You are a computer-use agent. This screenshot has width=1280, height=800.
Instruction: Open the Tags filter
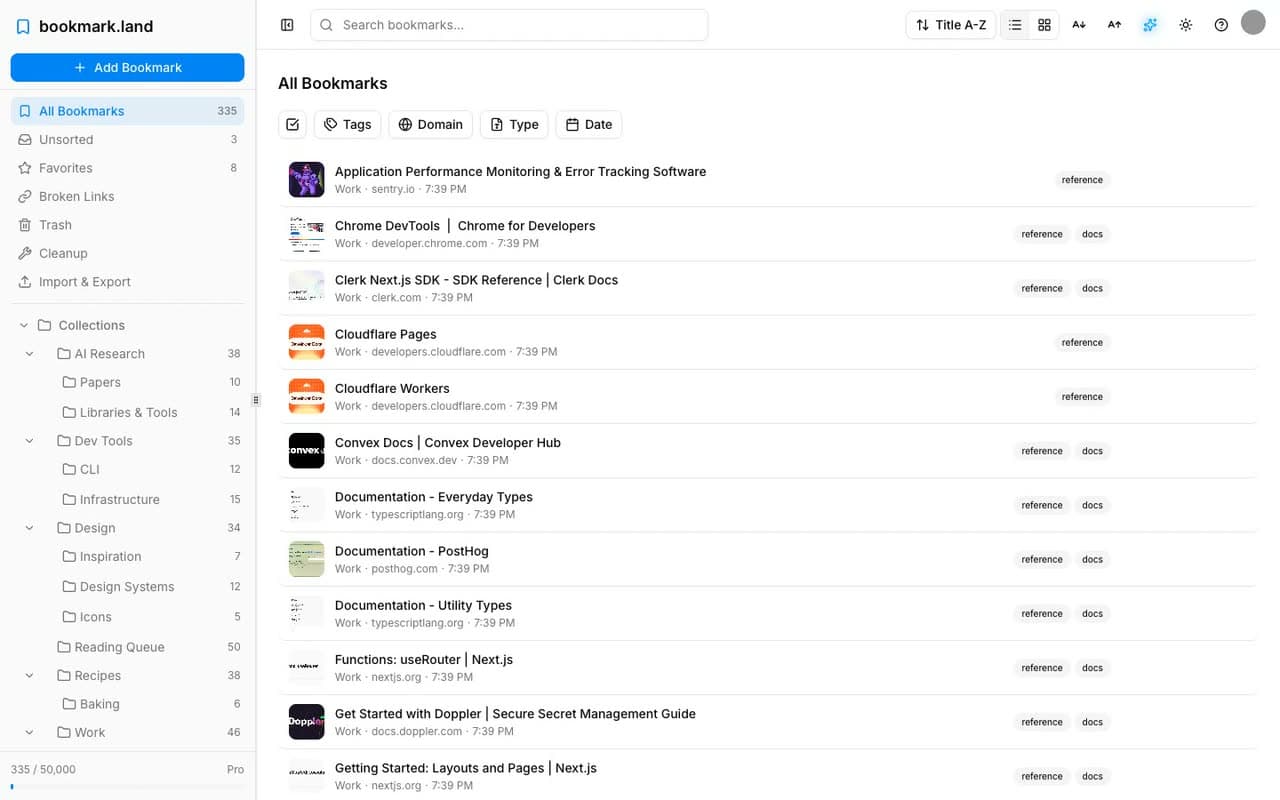click(348, 124)
